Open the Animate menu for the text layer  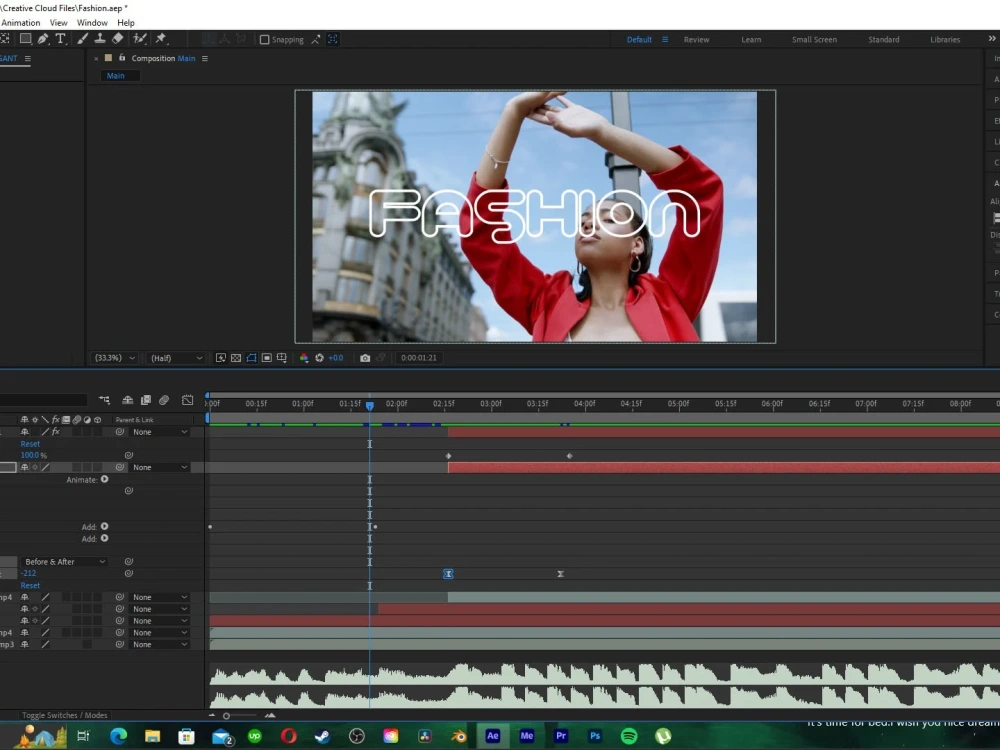click(104, 479)
